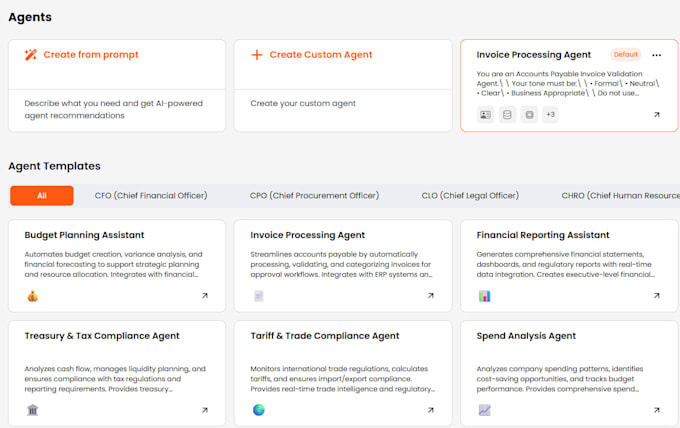This screenshot has height=428, width=680.
Task: Click the ID card tool icon on default agent
Action: (485, 114)
